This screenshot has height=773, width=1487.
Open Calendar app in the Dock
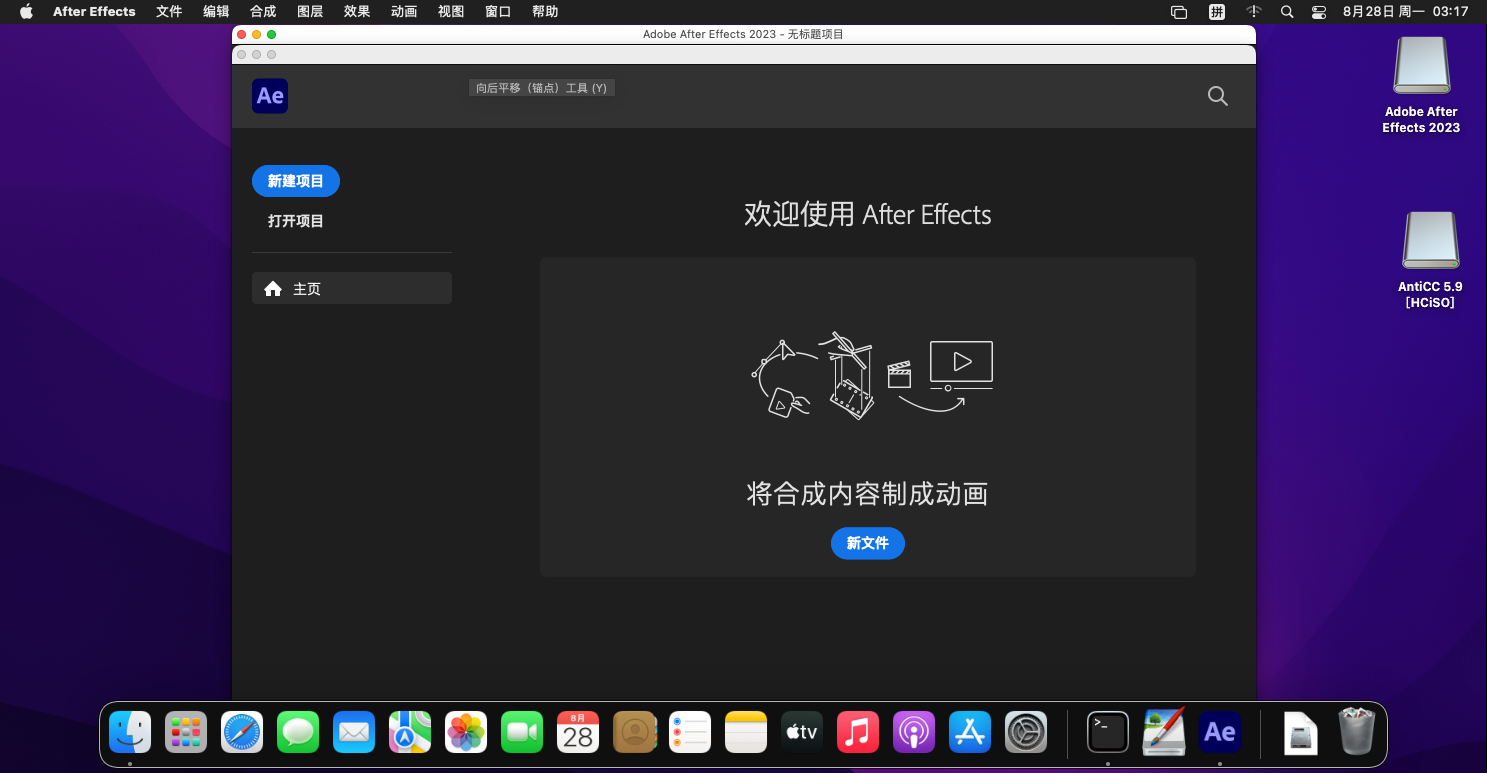point(578,732)
